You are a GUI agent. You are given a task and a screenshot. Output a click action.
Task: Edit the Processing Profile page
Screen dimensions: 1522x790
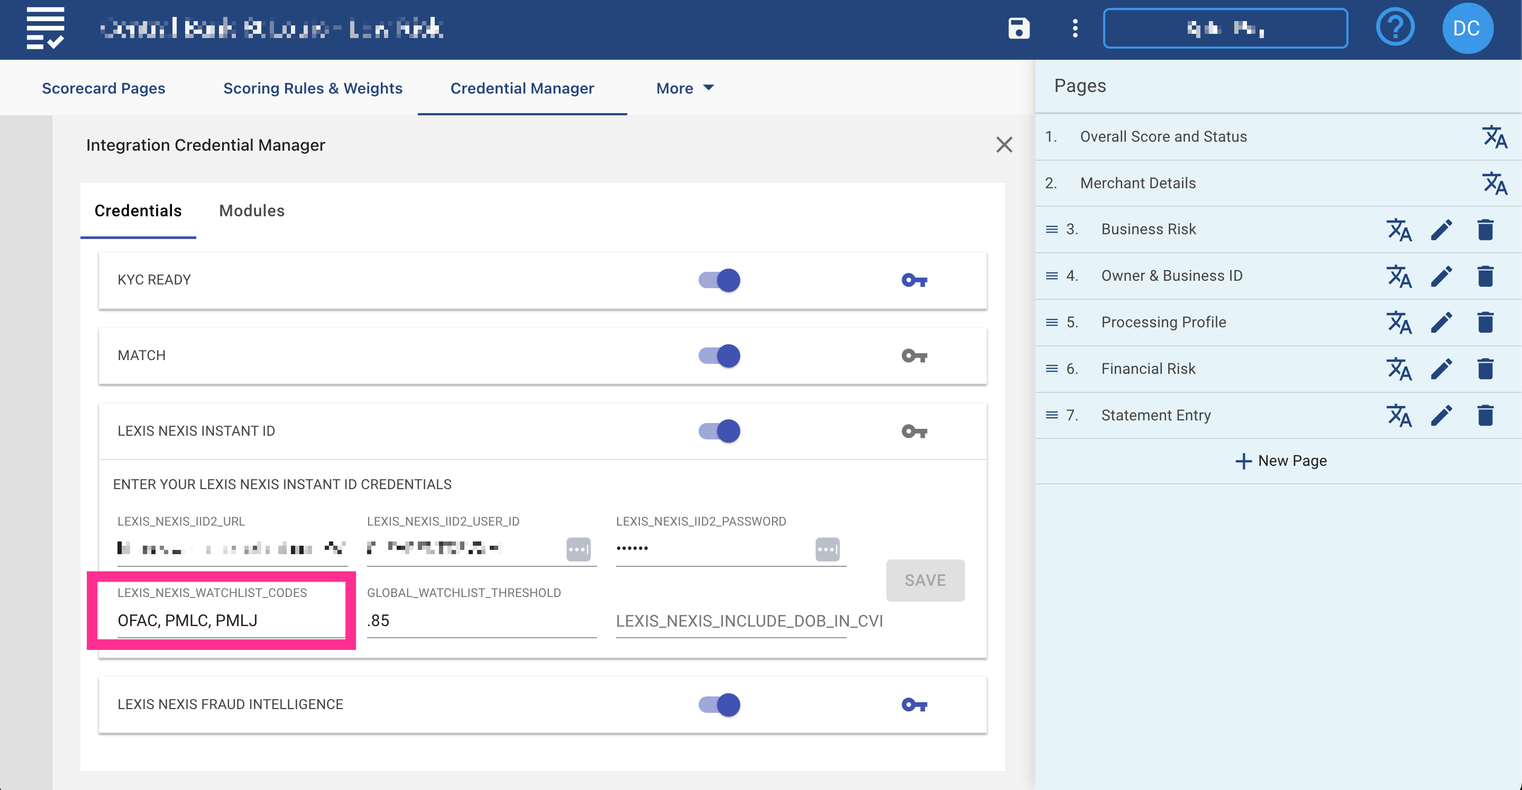pos(1441,322)
